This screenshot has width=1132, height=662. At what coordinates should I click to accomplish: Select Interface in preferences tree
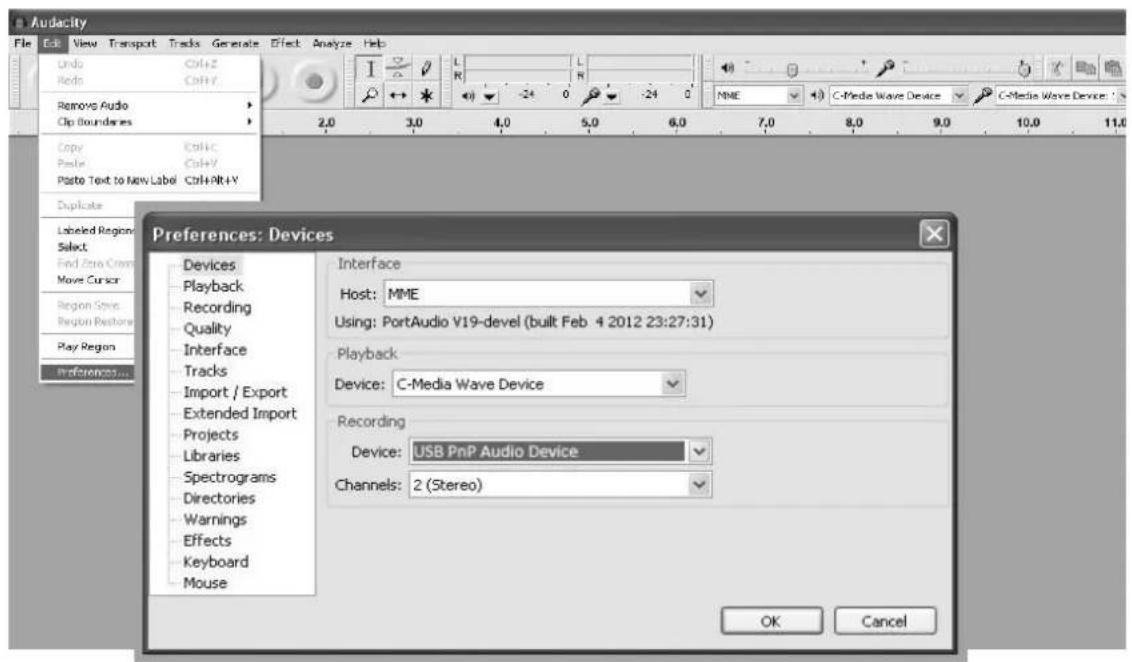(215, 349)
